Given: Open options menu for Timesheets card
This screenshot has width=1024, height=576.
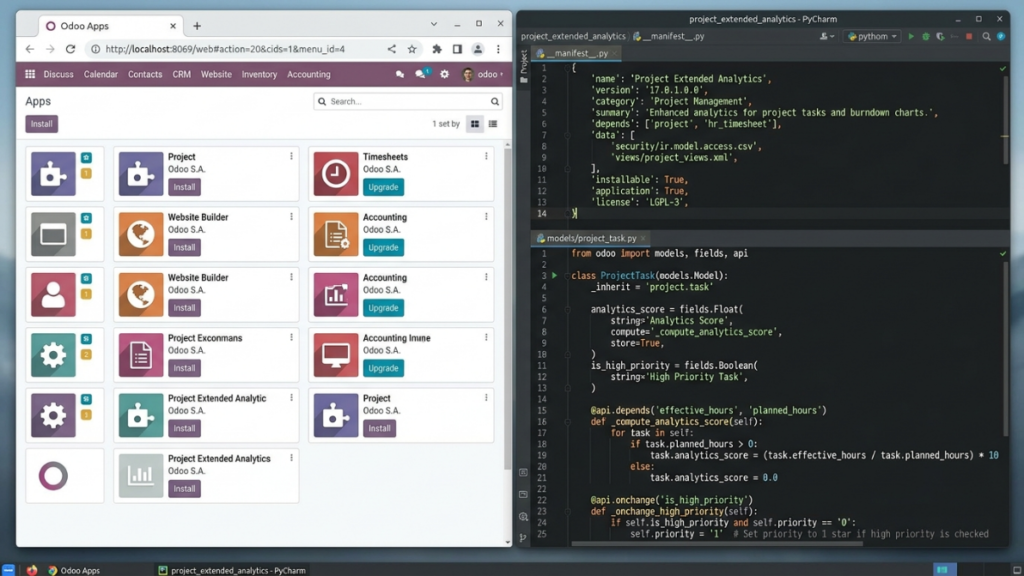Looking at the screenshot, I should point(486,156).
